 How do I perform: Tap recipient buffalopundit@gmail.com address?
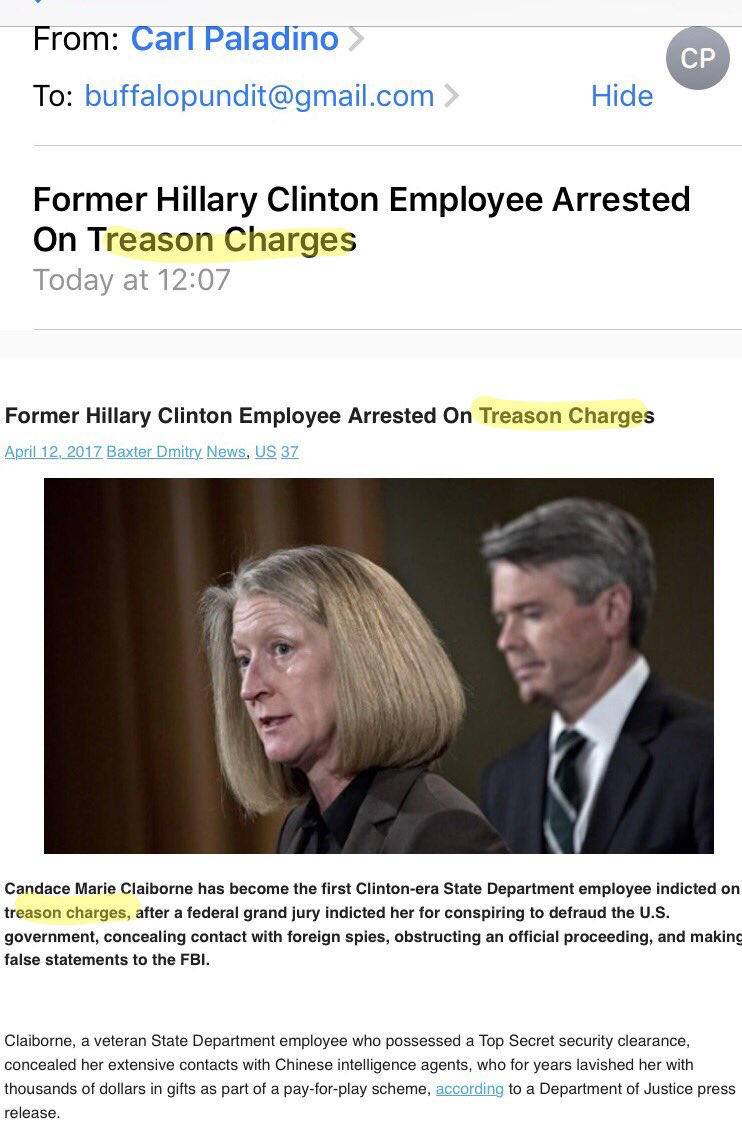pyautogui.click(x=259, y=95)
